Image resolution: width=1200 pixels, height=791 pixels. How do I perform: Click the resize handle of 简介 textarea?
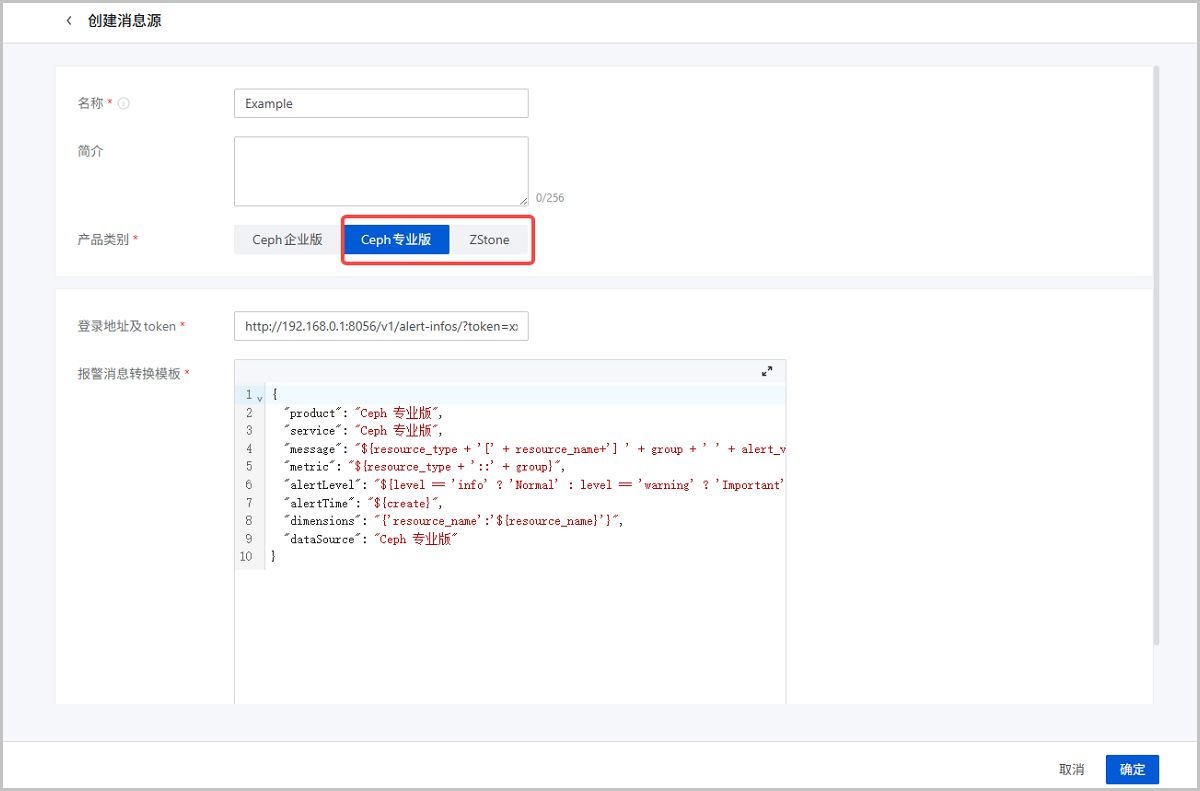point(523,201)
